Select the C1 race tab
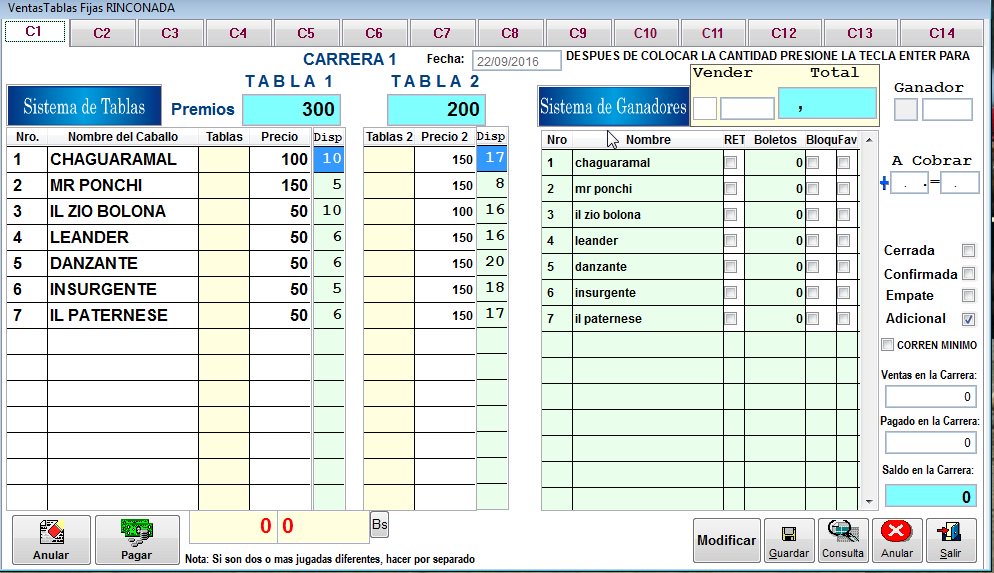The width and height of the screenshot is (994, 573). [34, 31]
